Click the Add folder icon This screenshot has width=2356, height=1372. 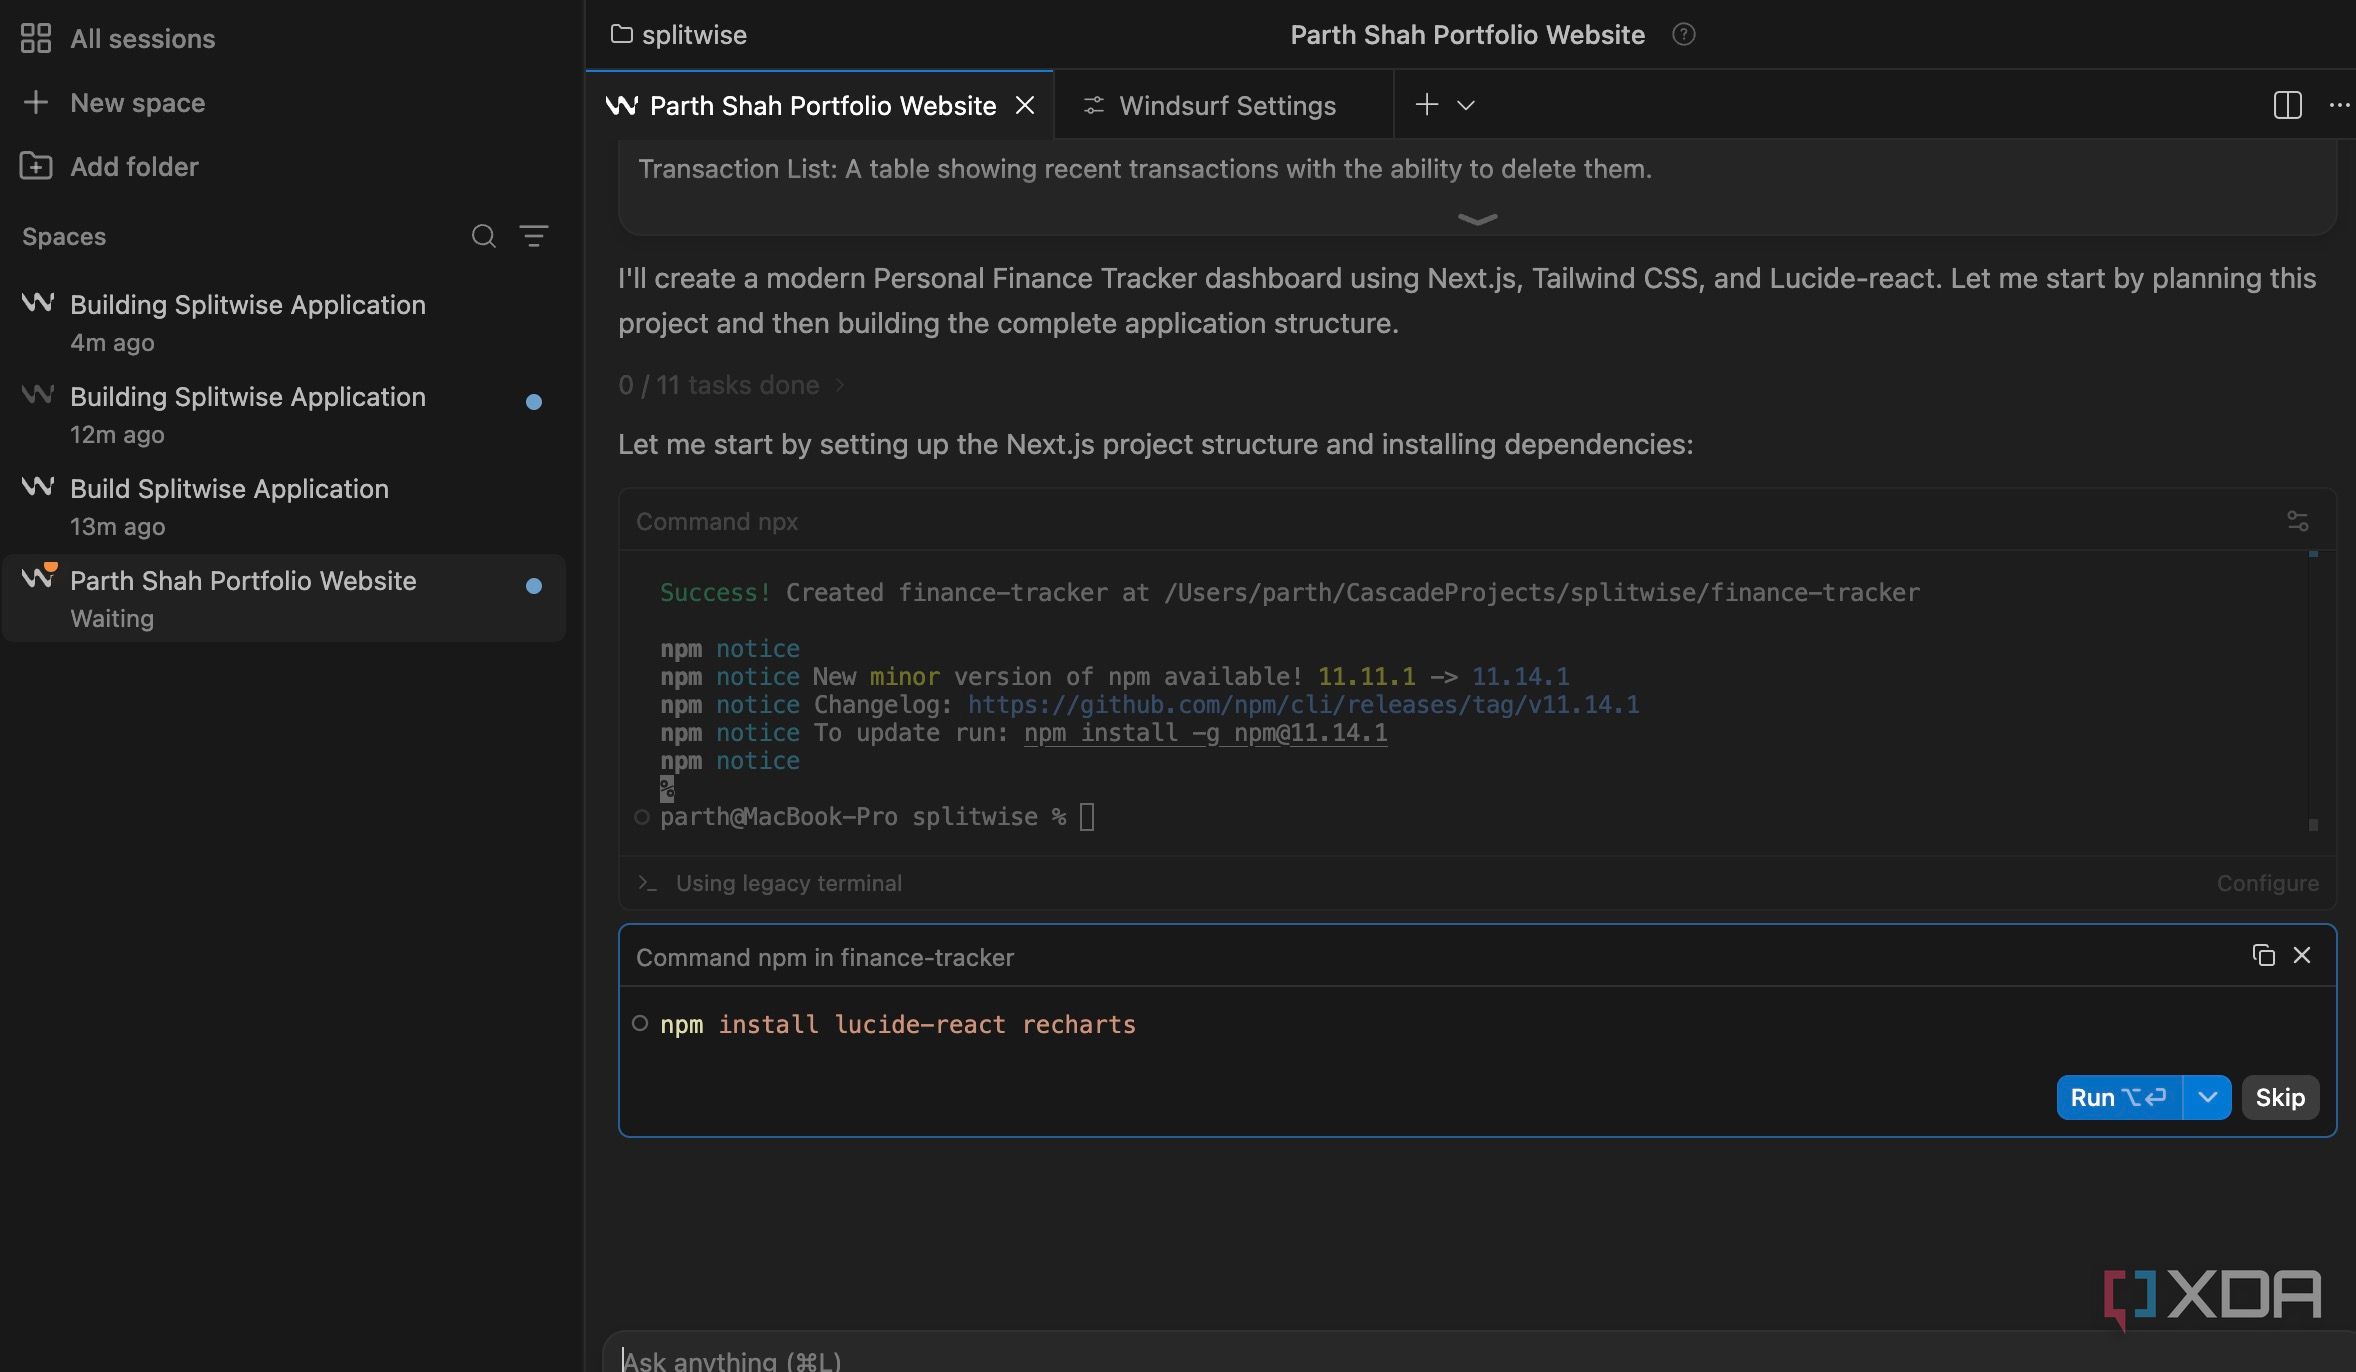[x=36, y=166]
